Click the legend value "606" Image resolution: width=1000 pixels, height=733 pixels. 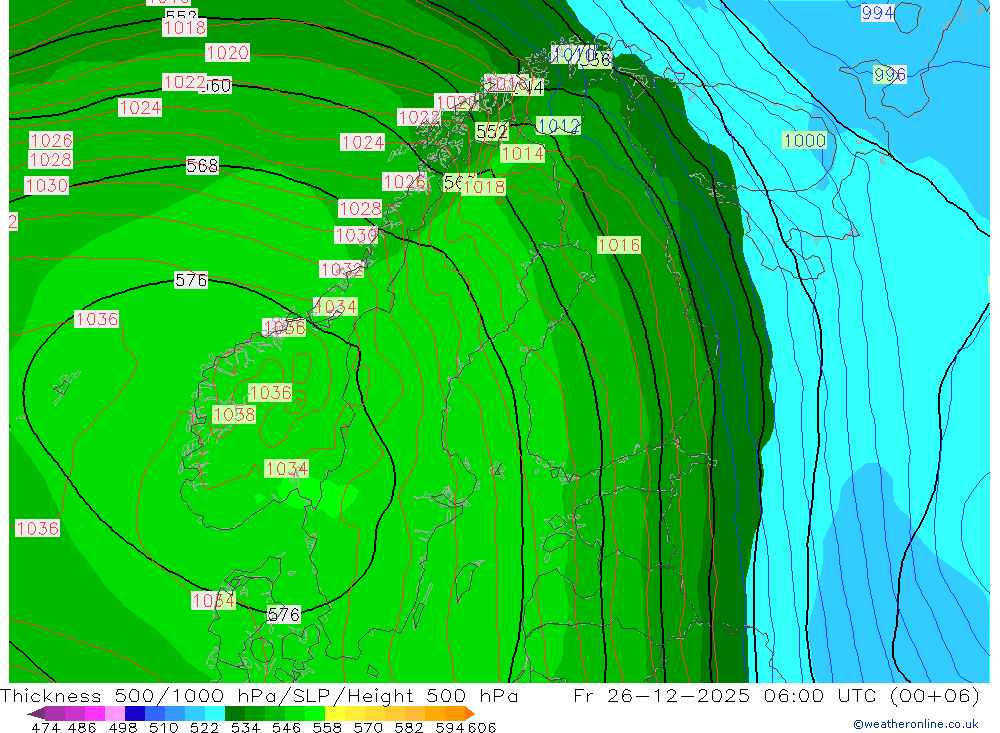(x=482, y=727)
